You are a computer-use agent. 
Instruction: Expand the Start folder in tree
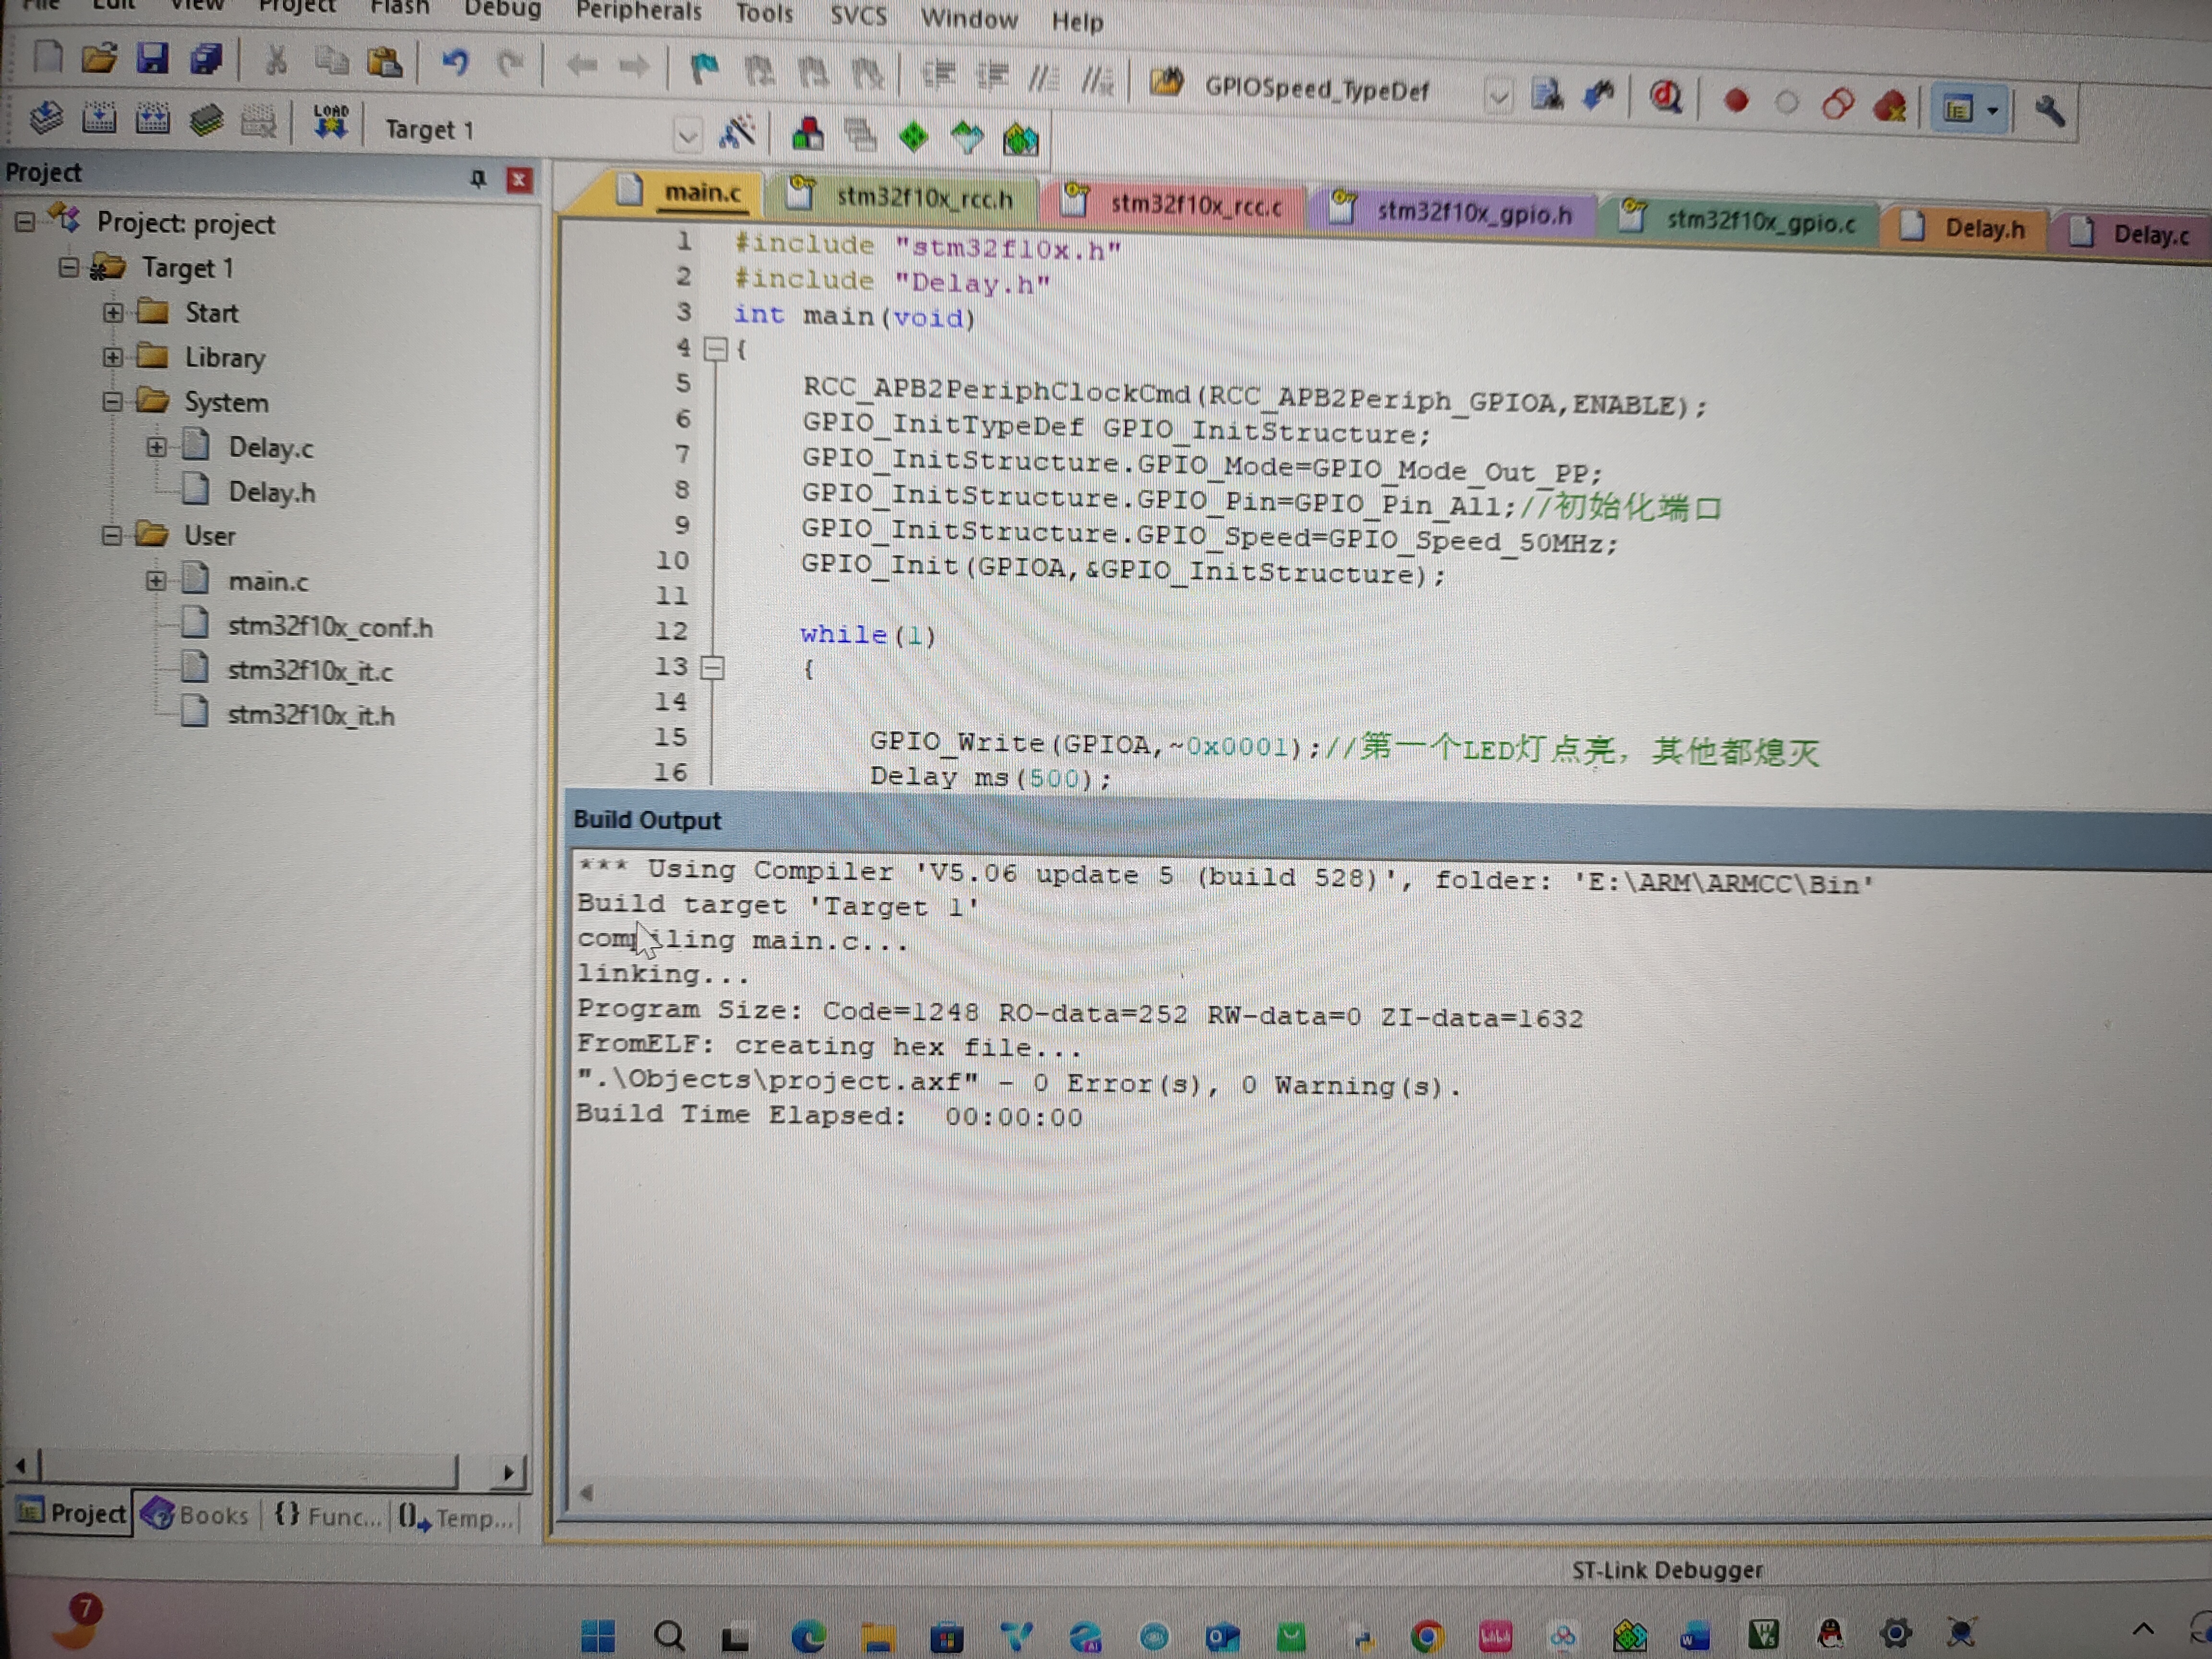tap(113, 312)
